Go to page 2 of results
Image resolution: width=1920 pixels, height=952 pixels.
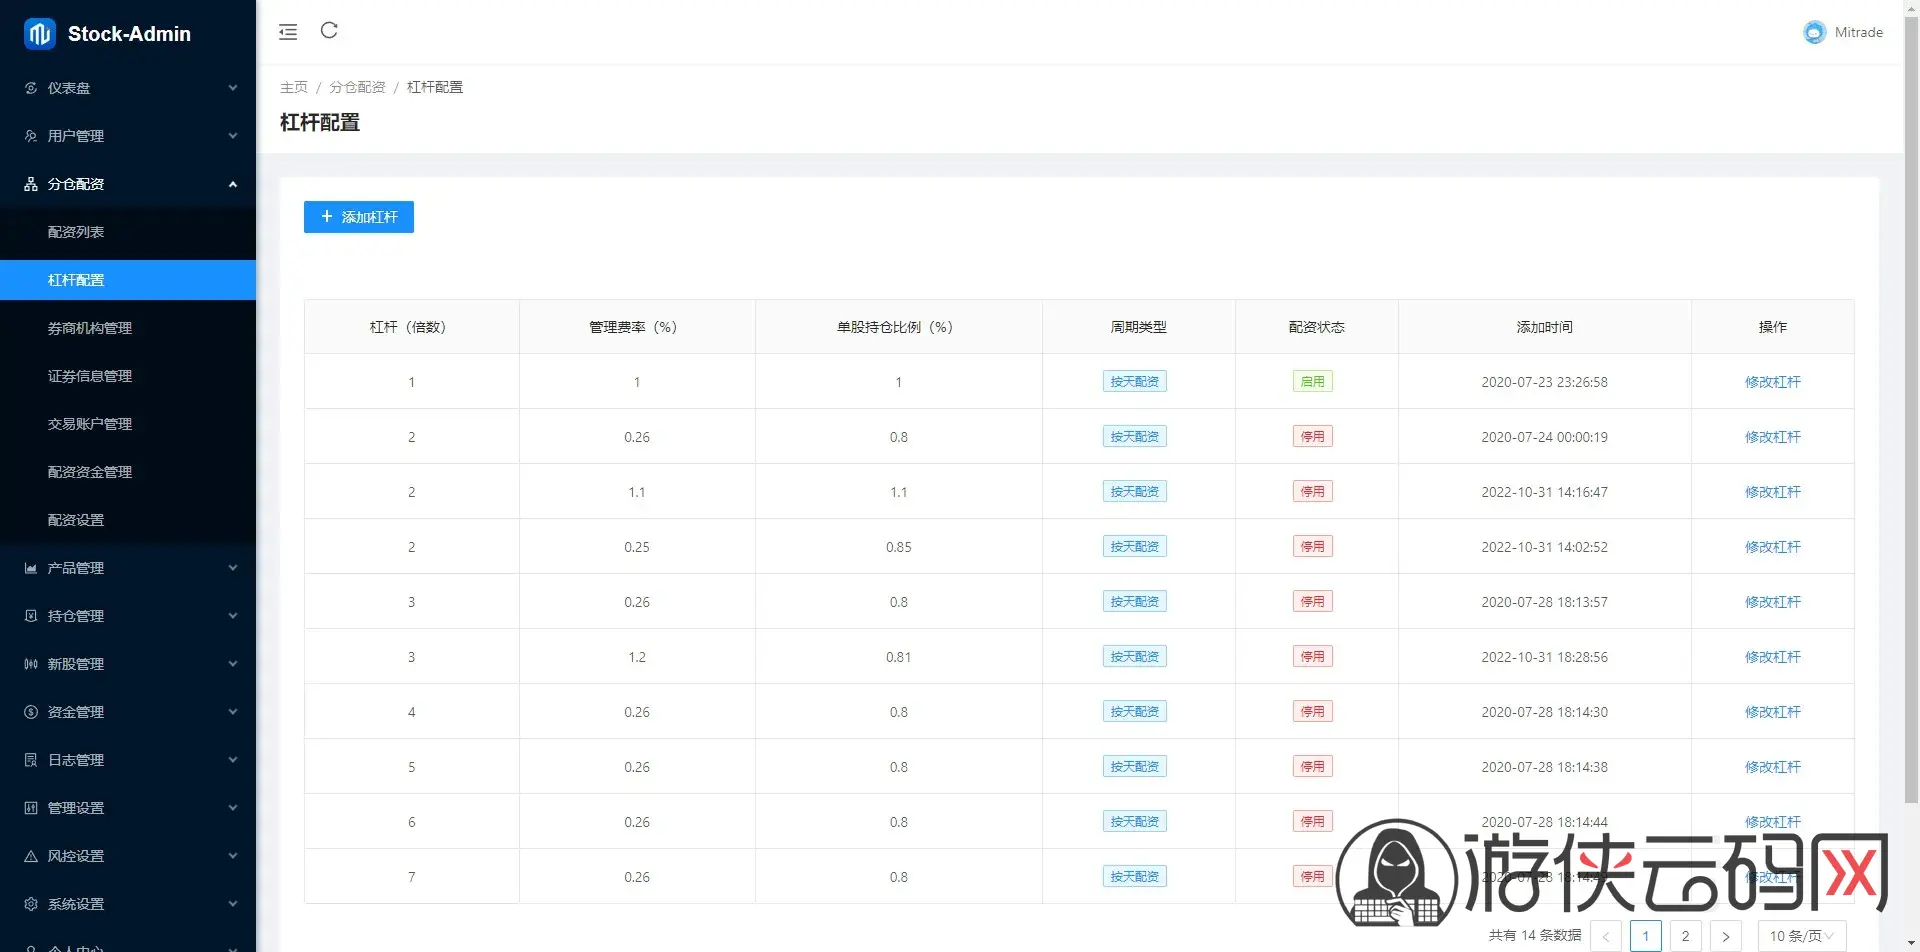coord(1685,936)
